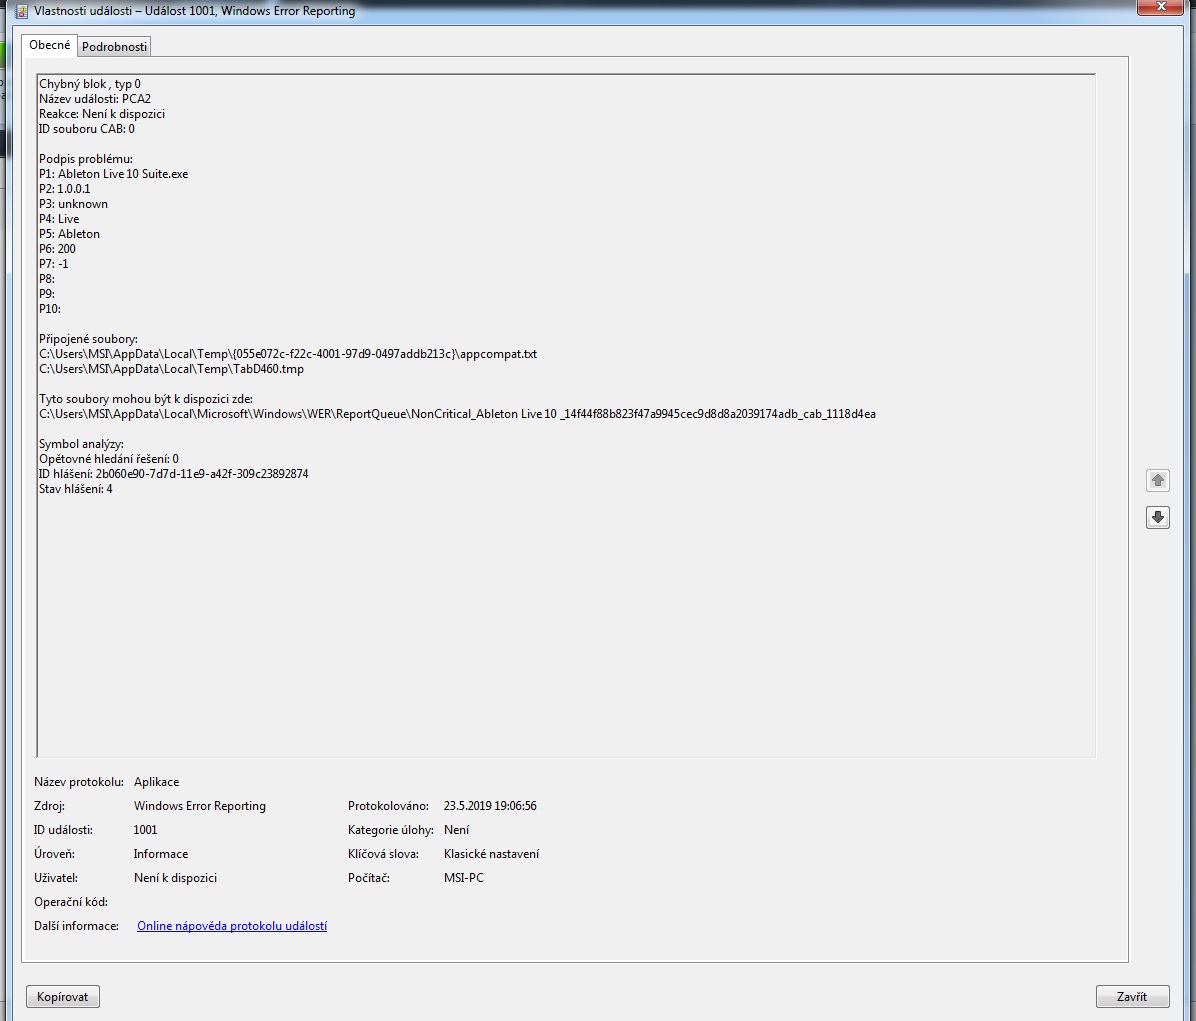Click the 'Windows Error Reporting' source value
The width and height of the screenshot is (1196, 1021).
point(200,806)
